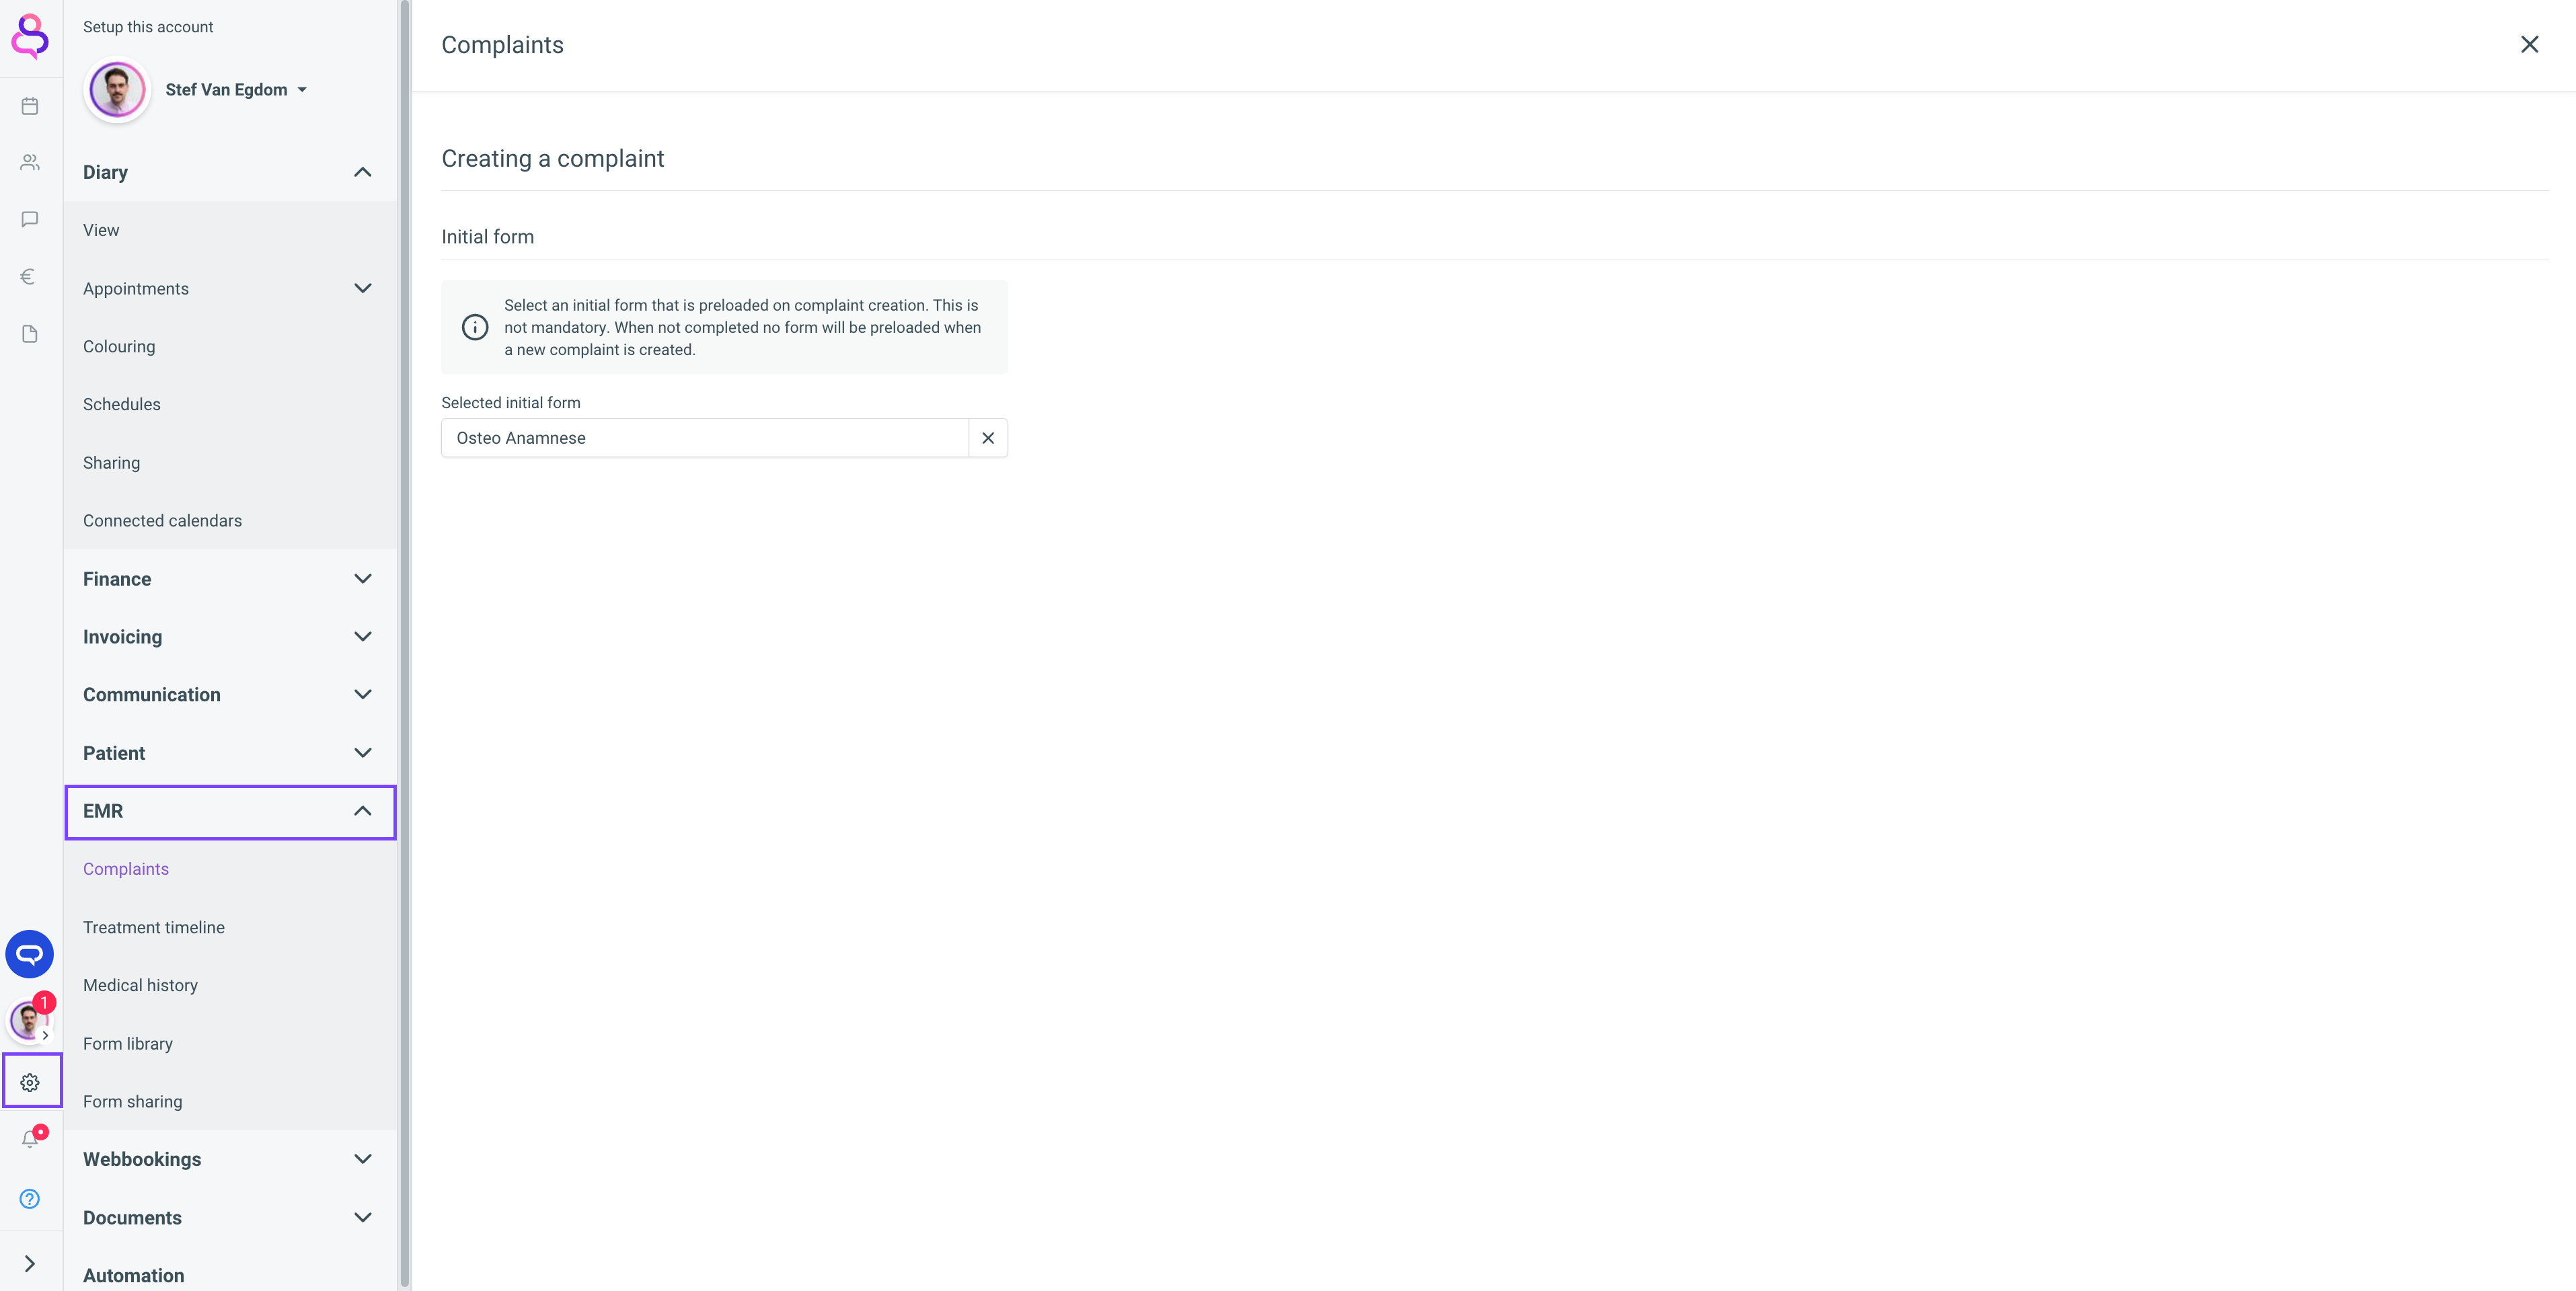Open the documents page icon in the left rail
Viewport: 2576px width, 1291px height.
[30, 334]
